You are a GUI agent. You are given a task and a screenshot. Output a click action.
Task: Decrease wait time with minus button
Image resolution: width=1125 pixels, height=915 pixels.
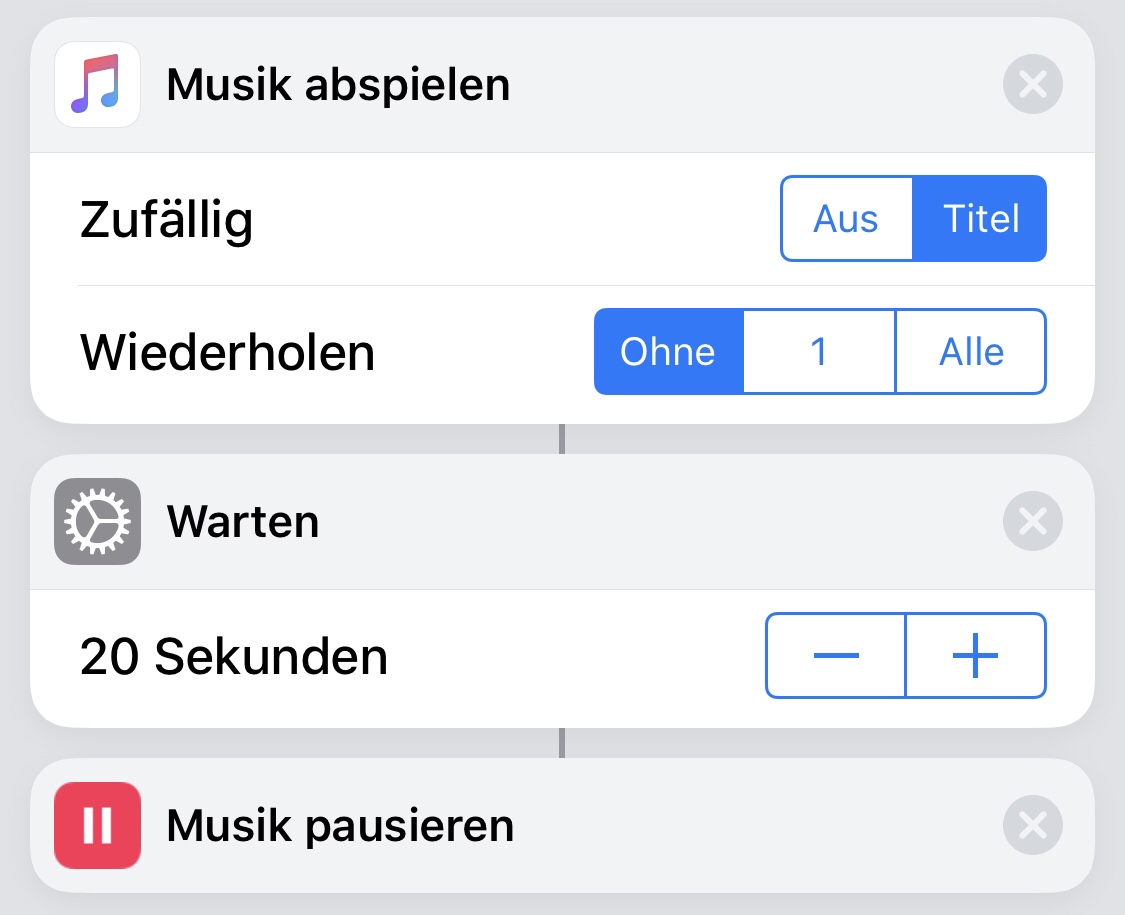point(836,656)
